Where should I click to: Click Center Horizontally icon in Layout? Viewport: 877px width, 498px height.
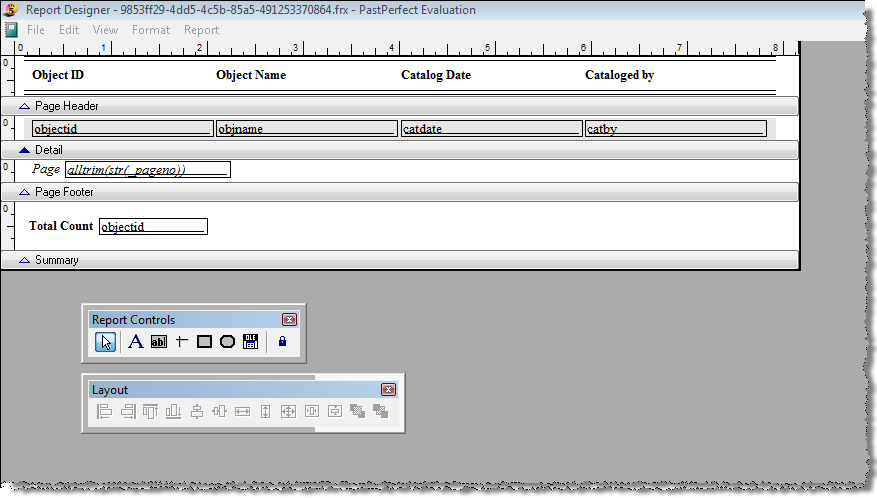coord(312,412)
